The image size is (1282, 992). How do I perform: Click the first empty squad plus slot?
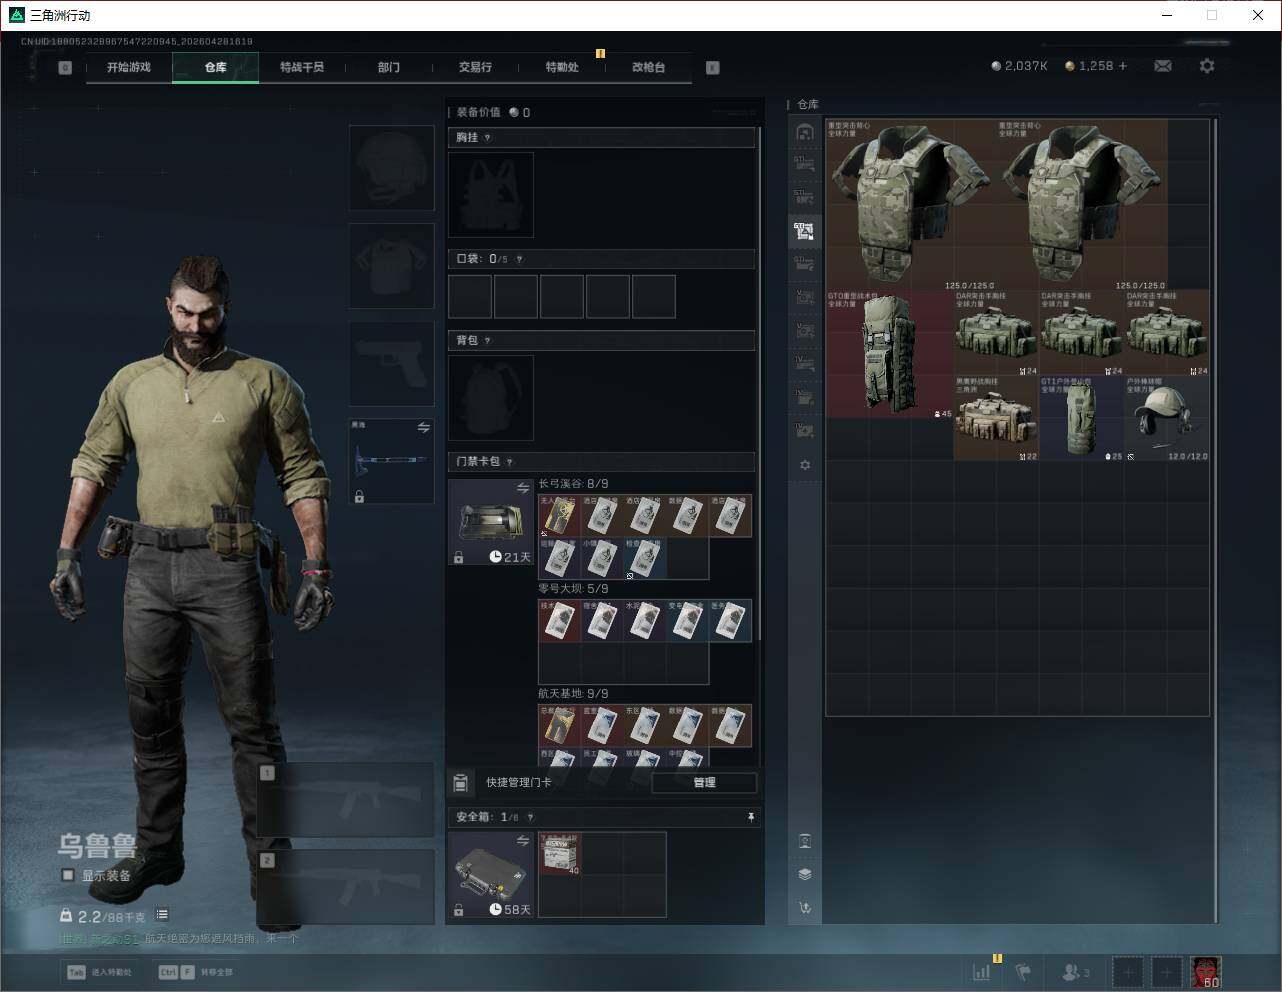pyautogui.click(x=1128, y=971)
